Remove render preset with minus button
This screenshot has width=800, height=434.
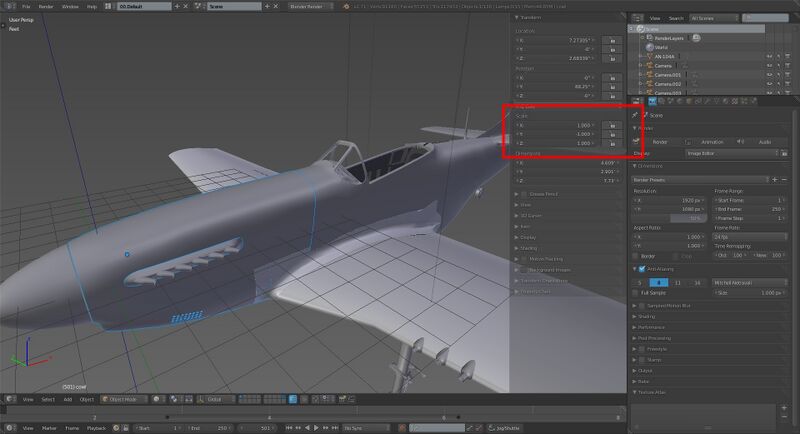pyautogui.click(x=784, y=180)
